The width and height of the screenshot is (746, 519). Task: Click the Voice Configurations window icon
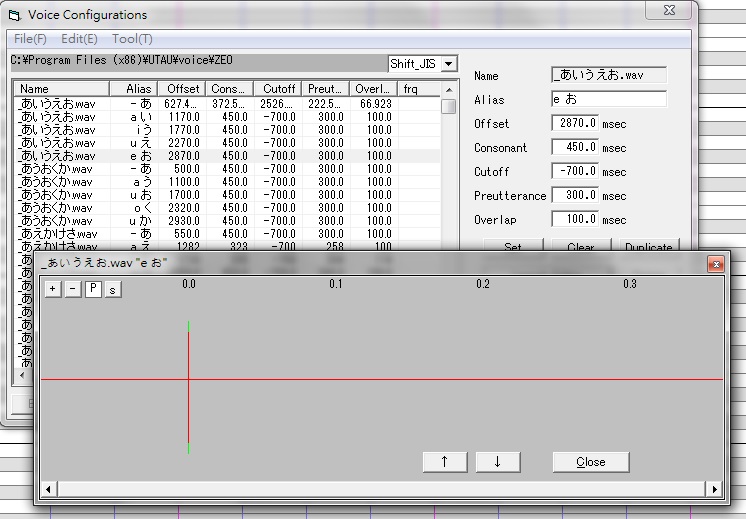[15, 15]
